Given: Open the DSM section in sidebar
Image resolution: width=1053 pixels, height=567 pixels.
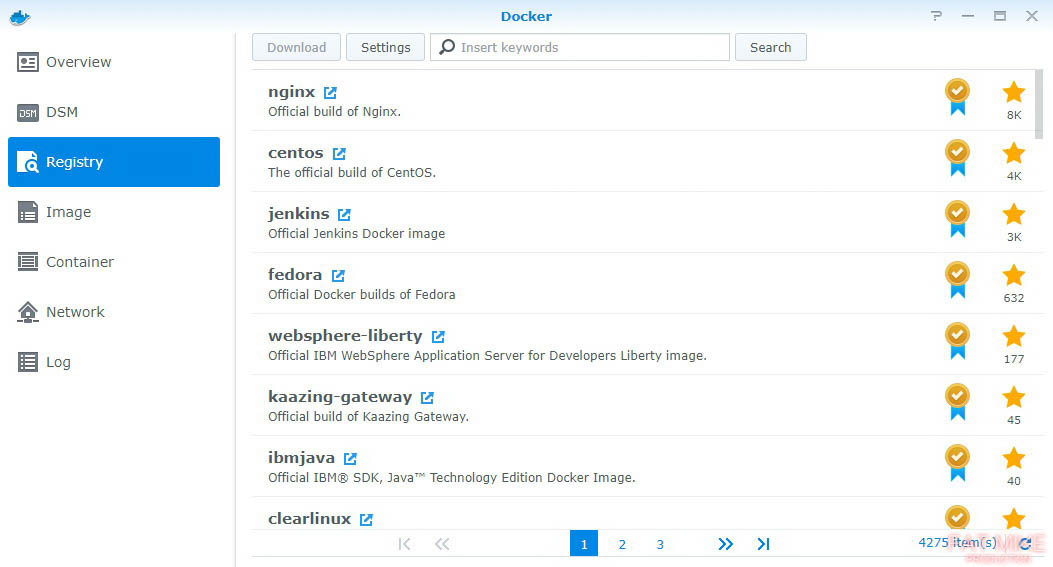Looking at the screenshot, I should click(x=114, y=112).
